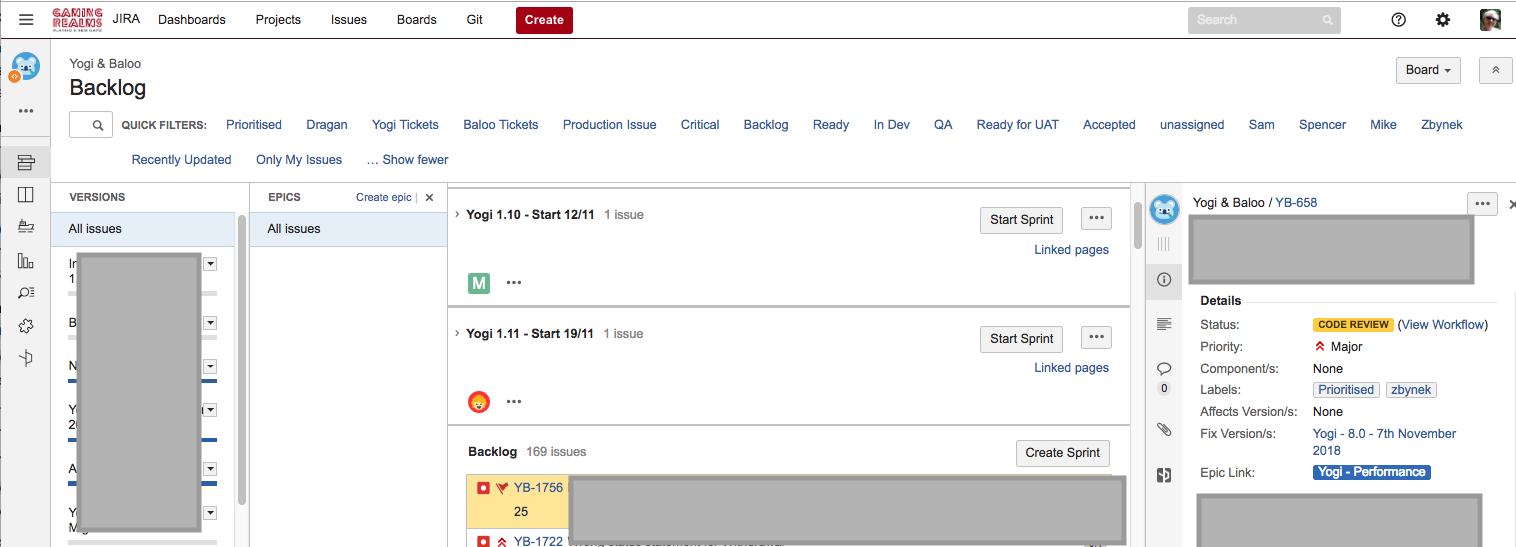Collapse the header with the double chevron button
Image resolution: width=1516 pixels, height=547 pixels.
coord(1495,70)
